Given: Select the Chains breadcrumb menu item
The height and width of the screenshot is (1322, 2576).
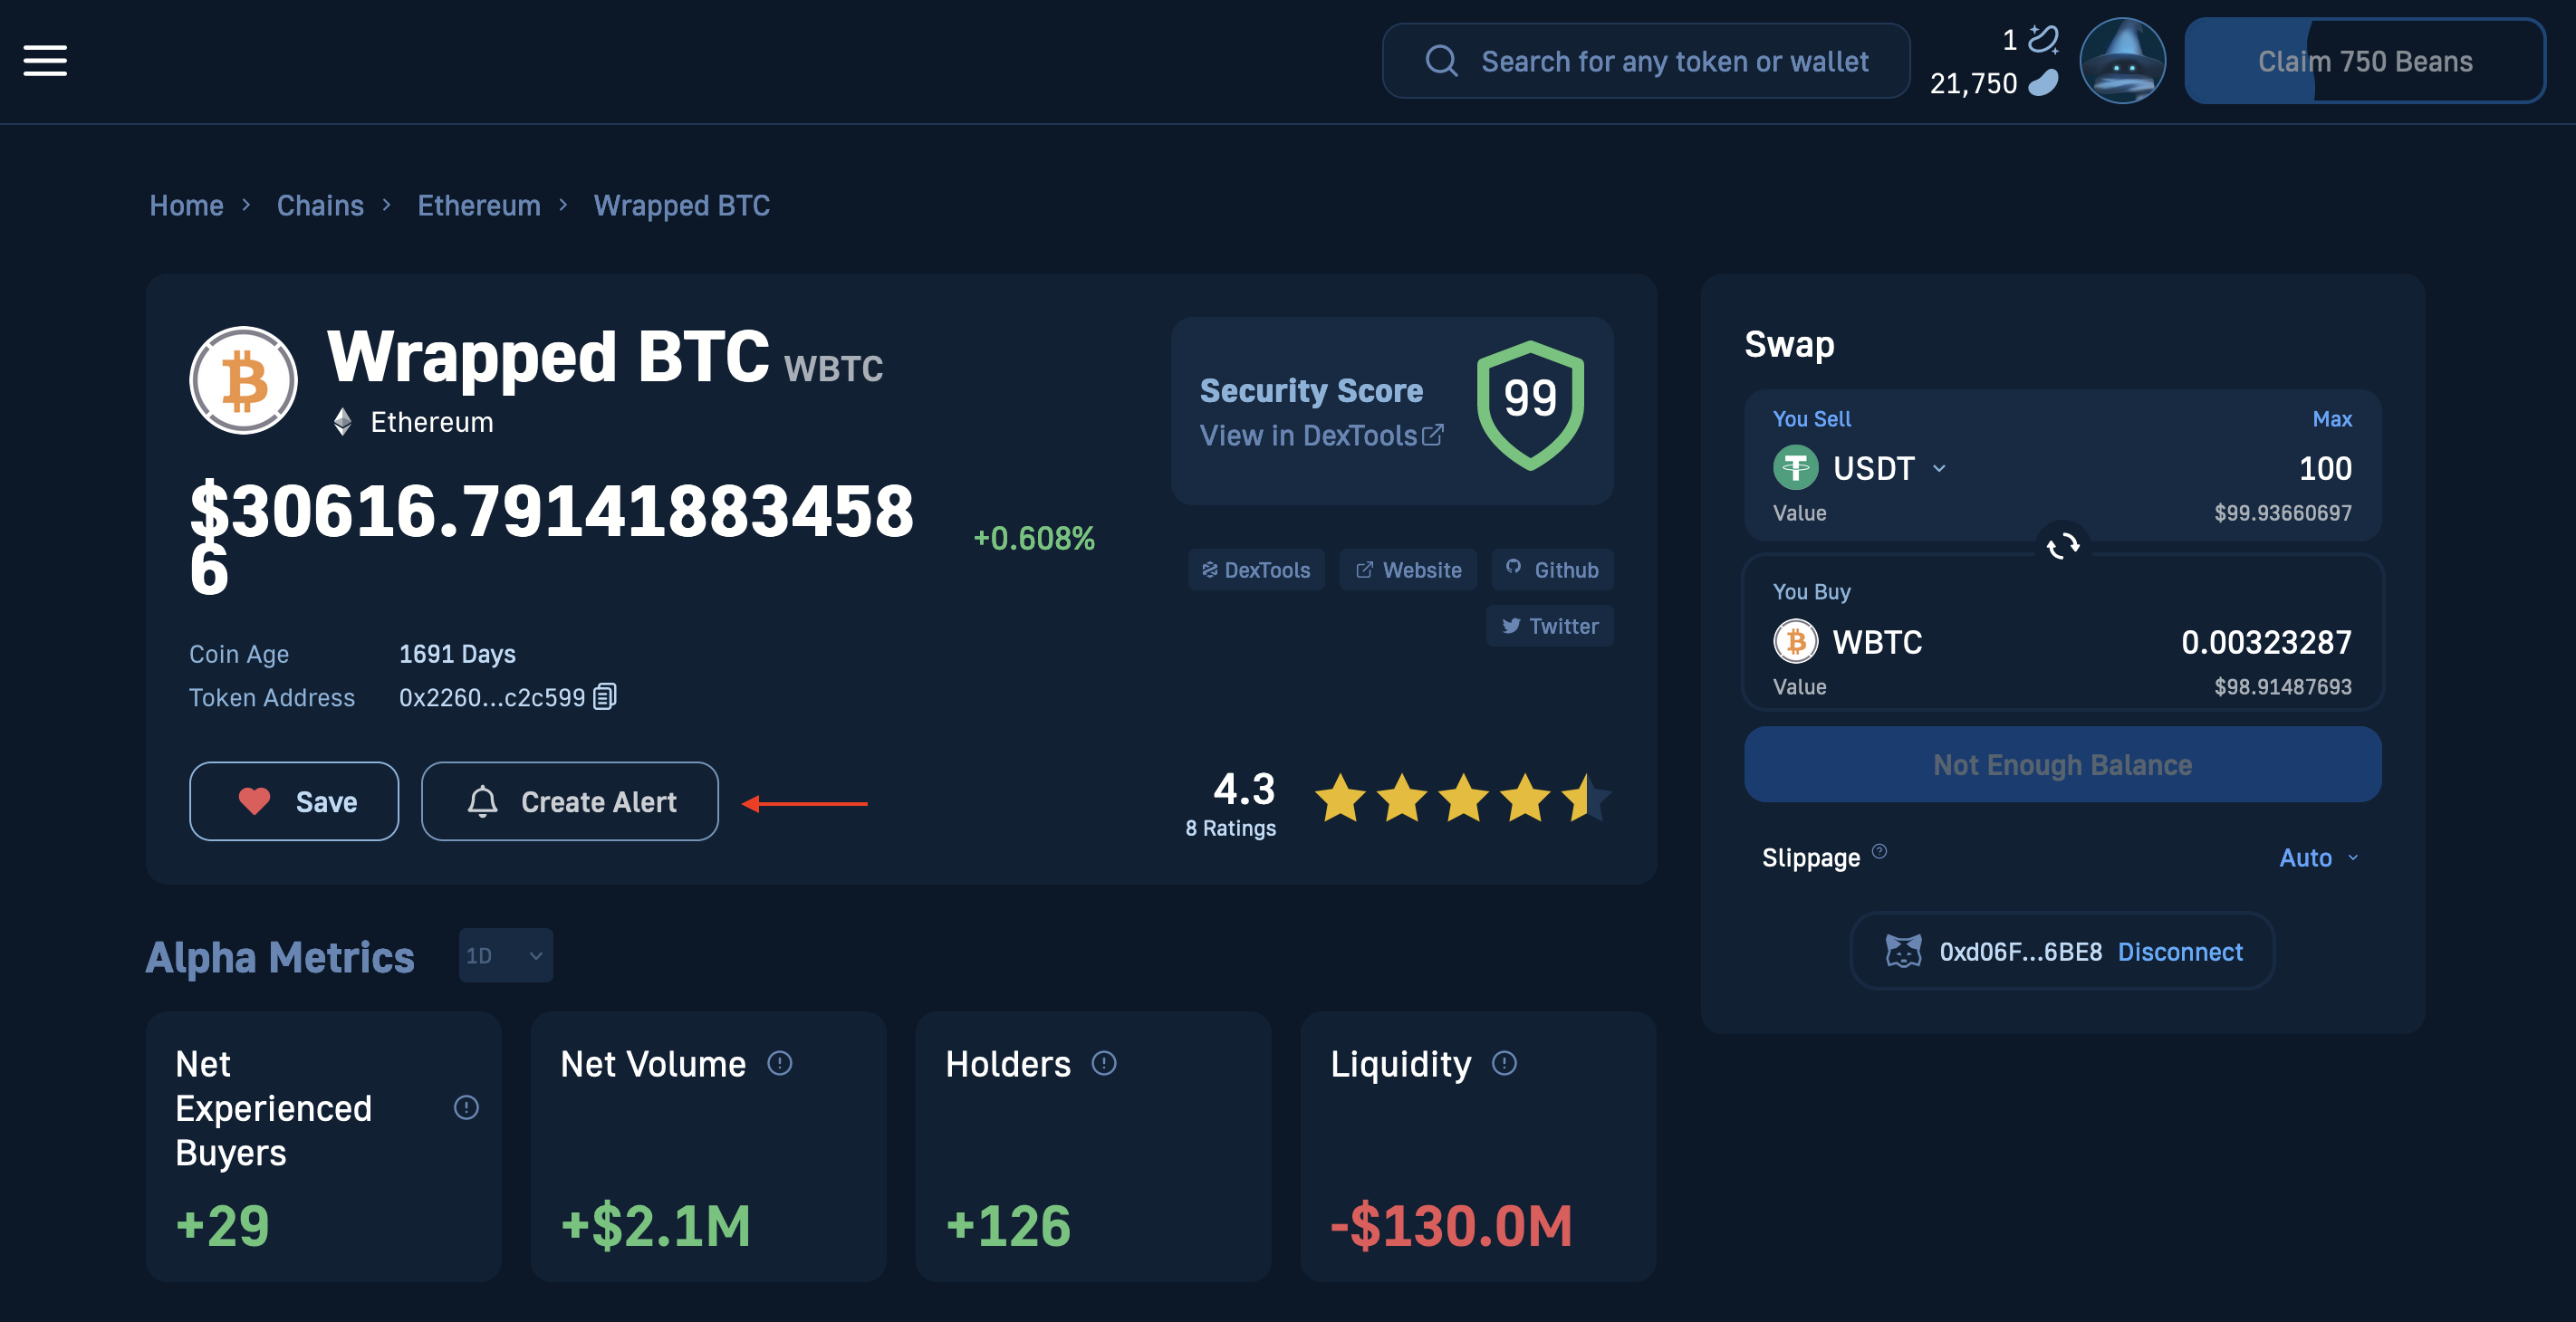Looking at the screenshot, I should [321, 202].
